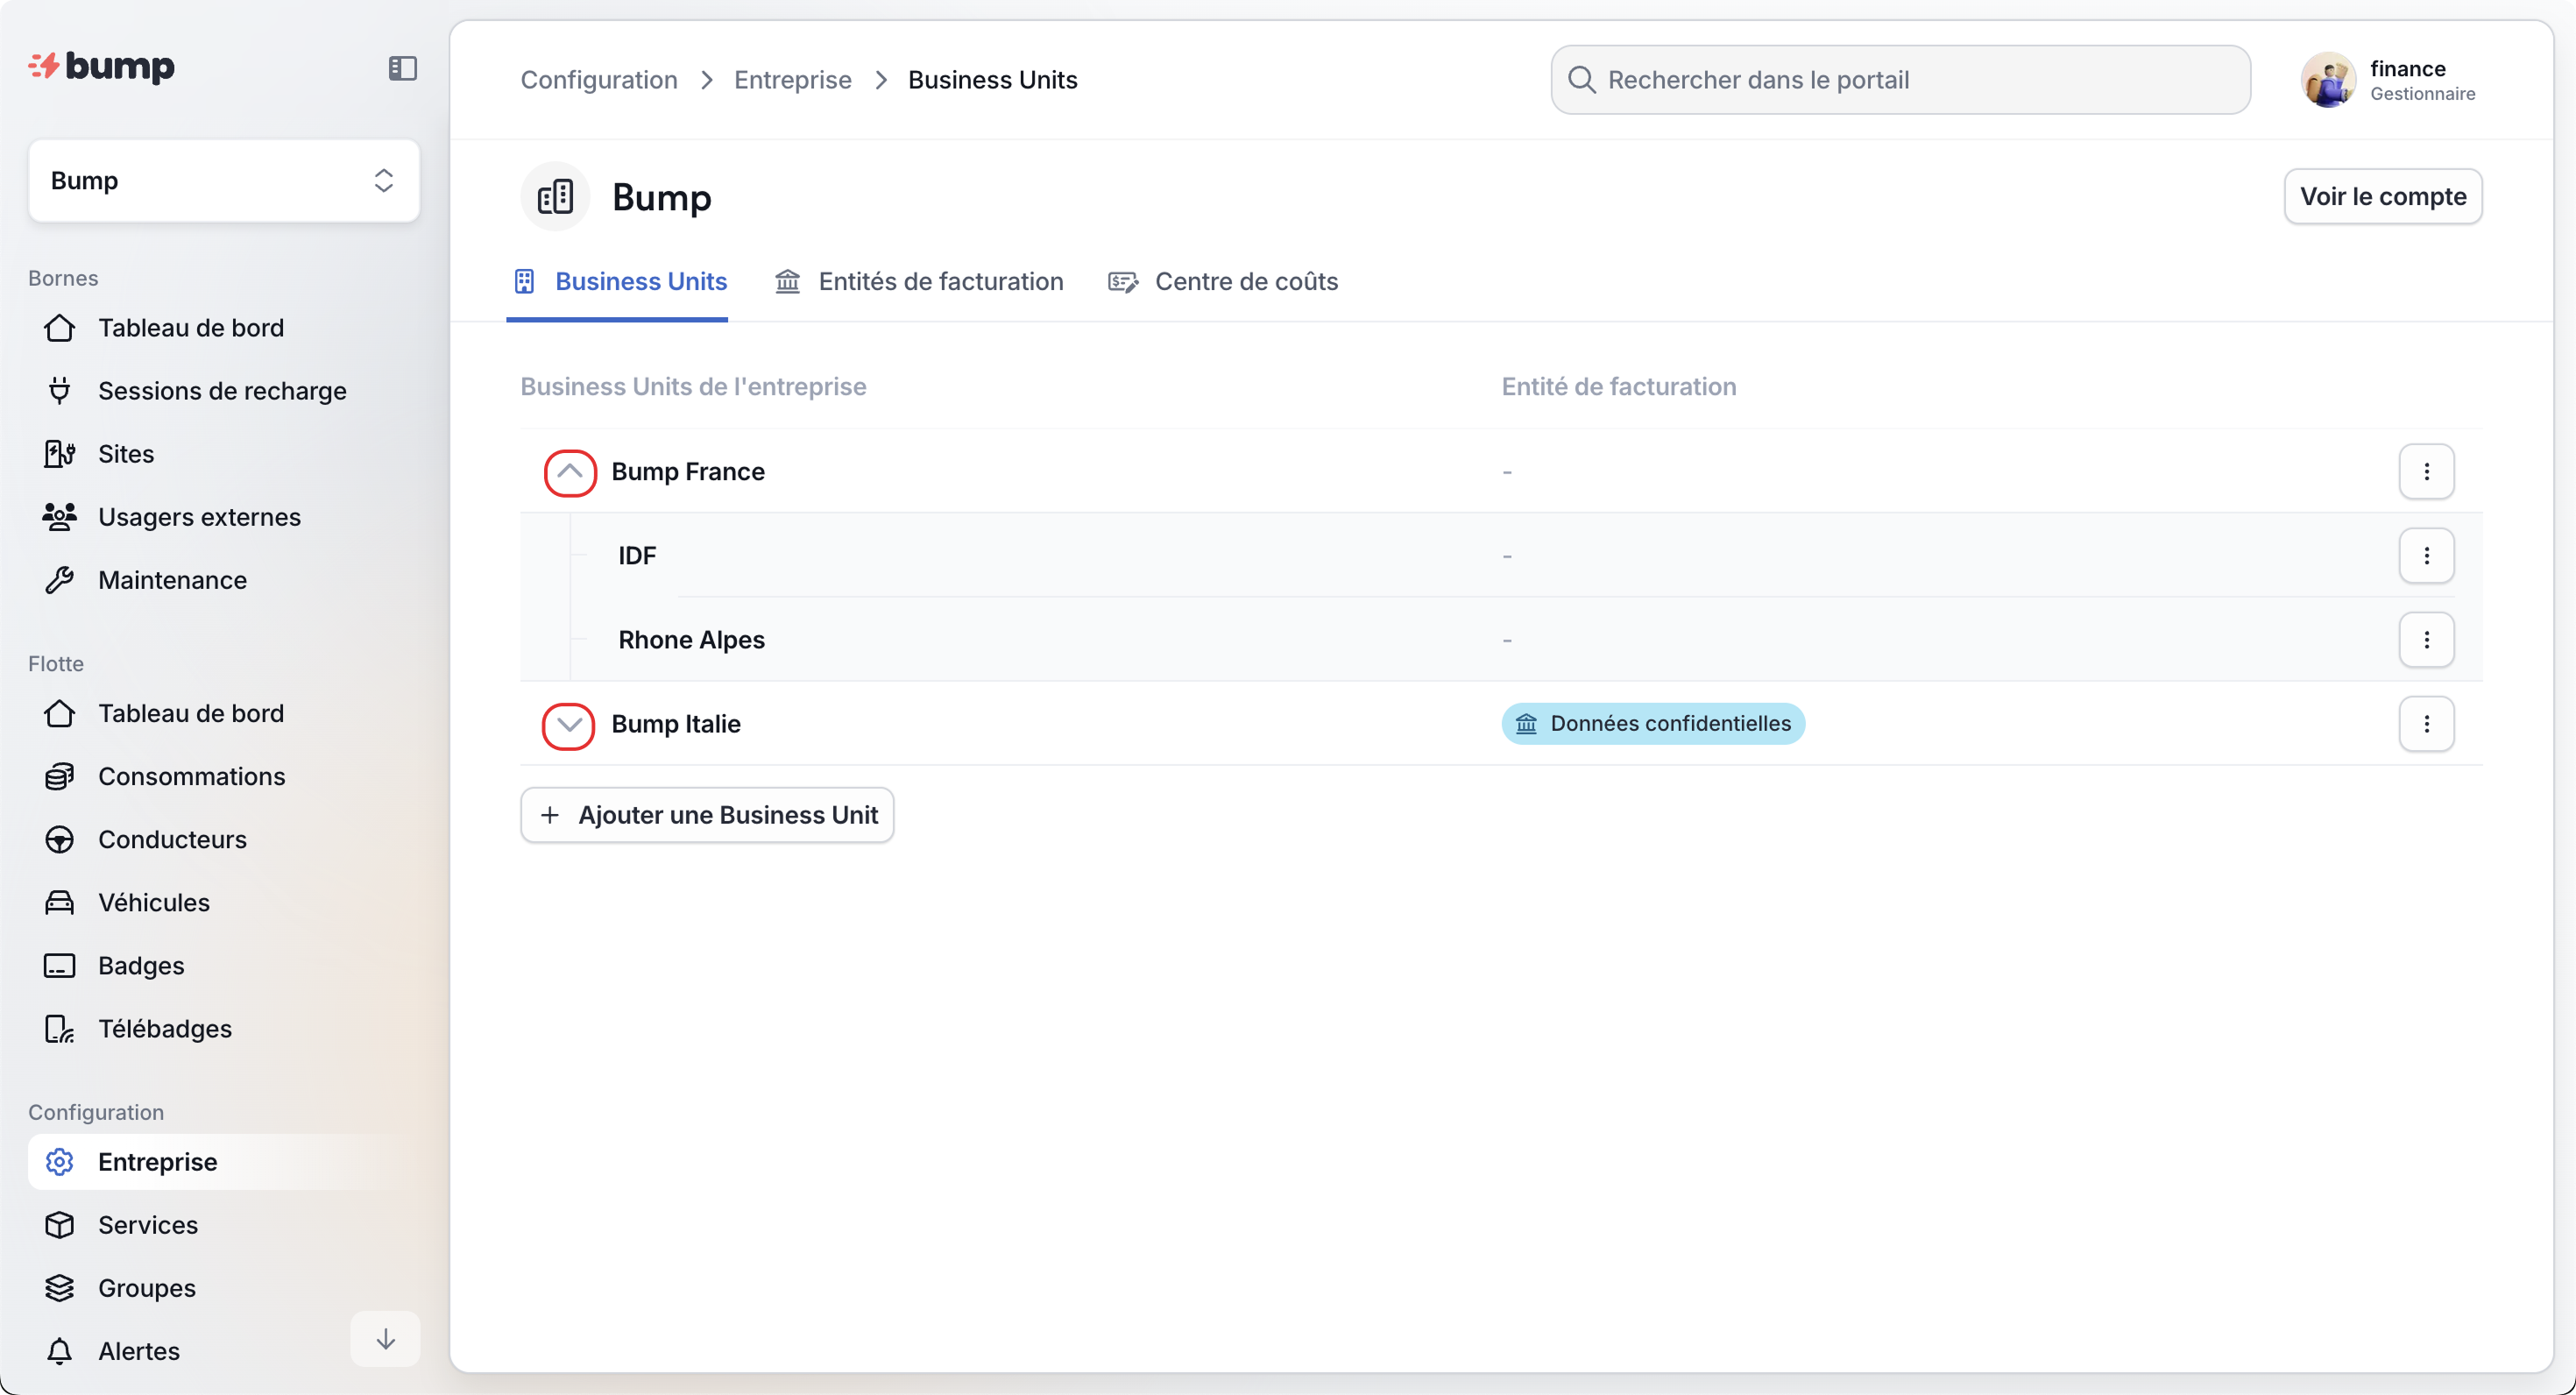Open Usagers externes people icon
This screenshot has width=2576, height=1395.
59,517
